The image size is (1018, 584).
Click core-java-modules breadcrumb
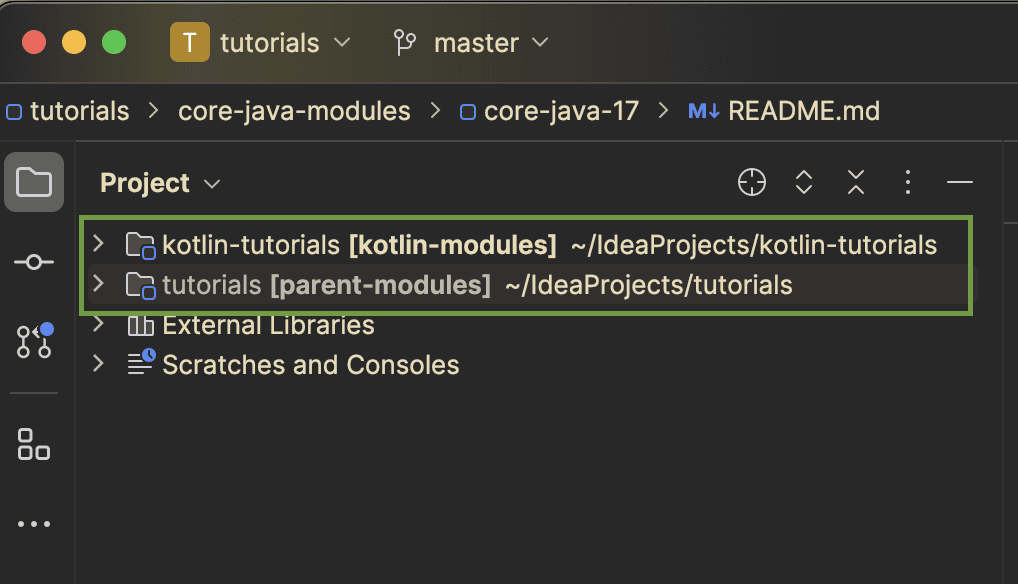click(x=294, y=111)
